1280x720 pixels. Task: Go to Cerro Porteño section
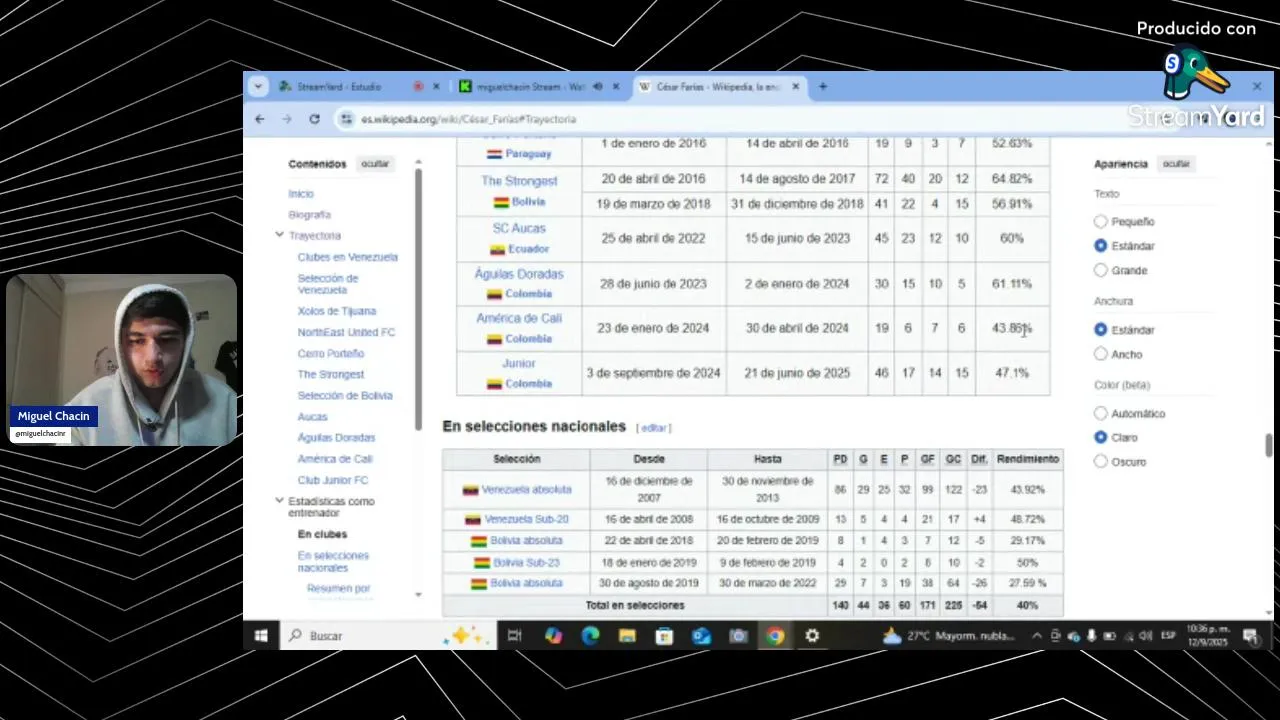(x=330, y=354)
